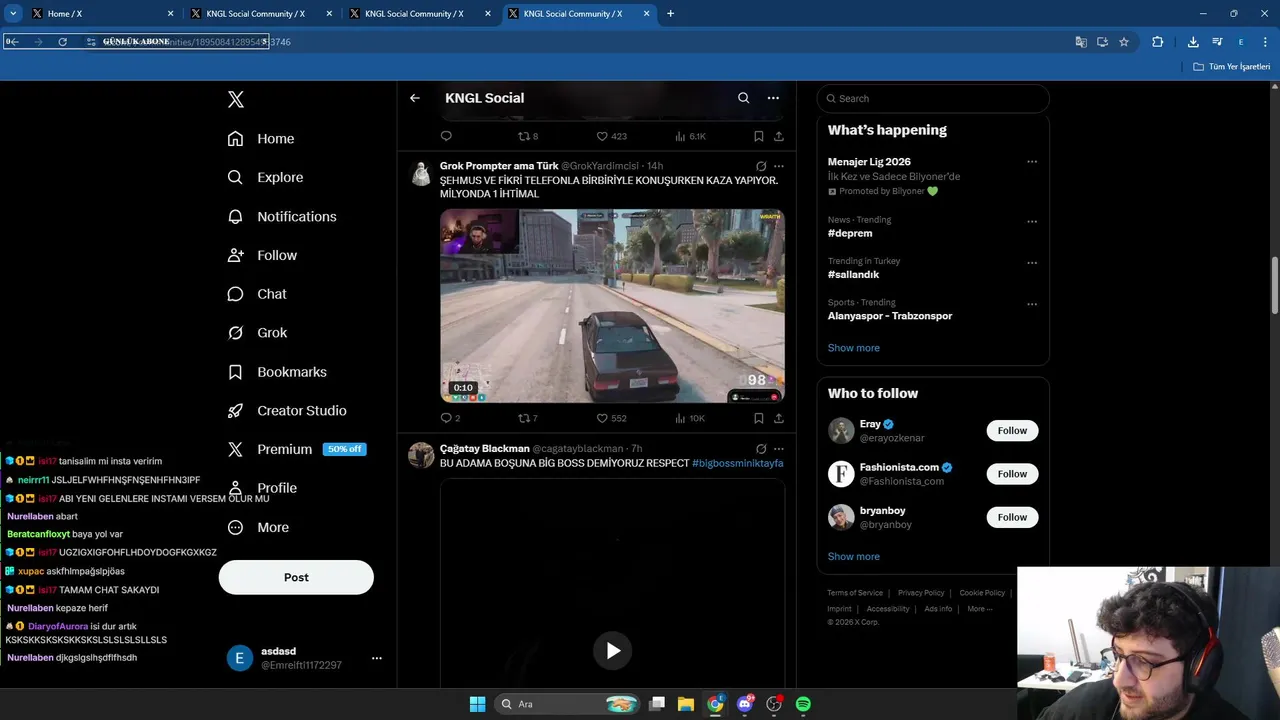The height and width of the screenshot is (720, 1280).
Task: Reload the page
Action: (62, 42)
